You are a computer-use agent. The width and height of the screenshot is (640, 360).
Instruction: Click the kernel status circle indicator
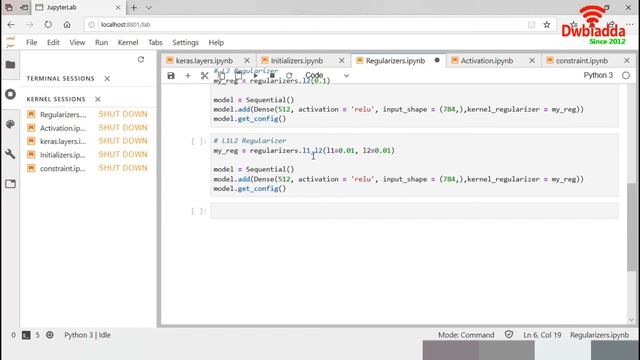click(626, 76)
